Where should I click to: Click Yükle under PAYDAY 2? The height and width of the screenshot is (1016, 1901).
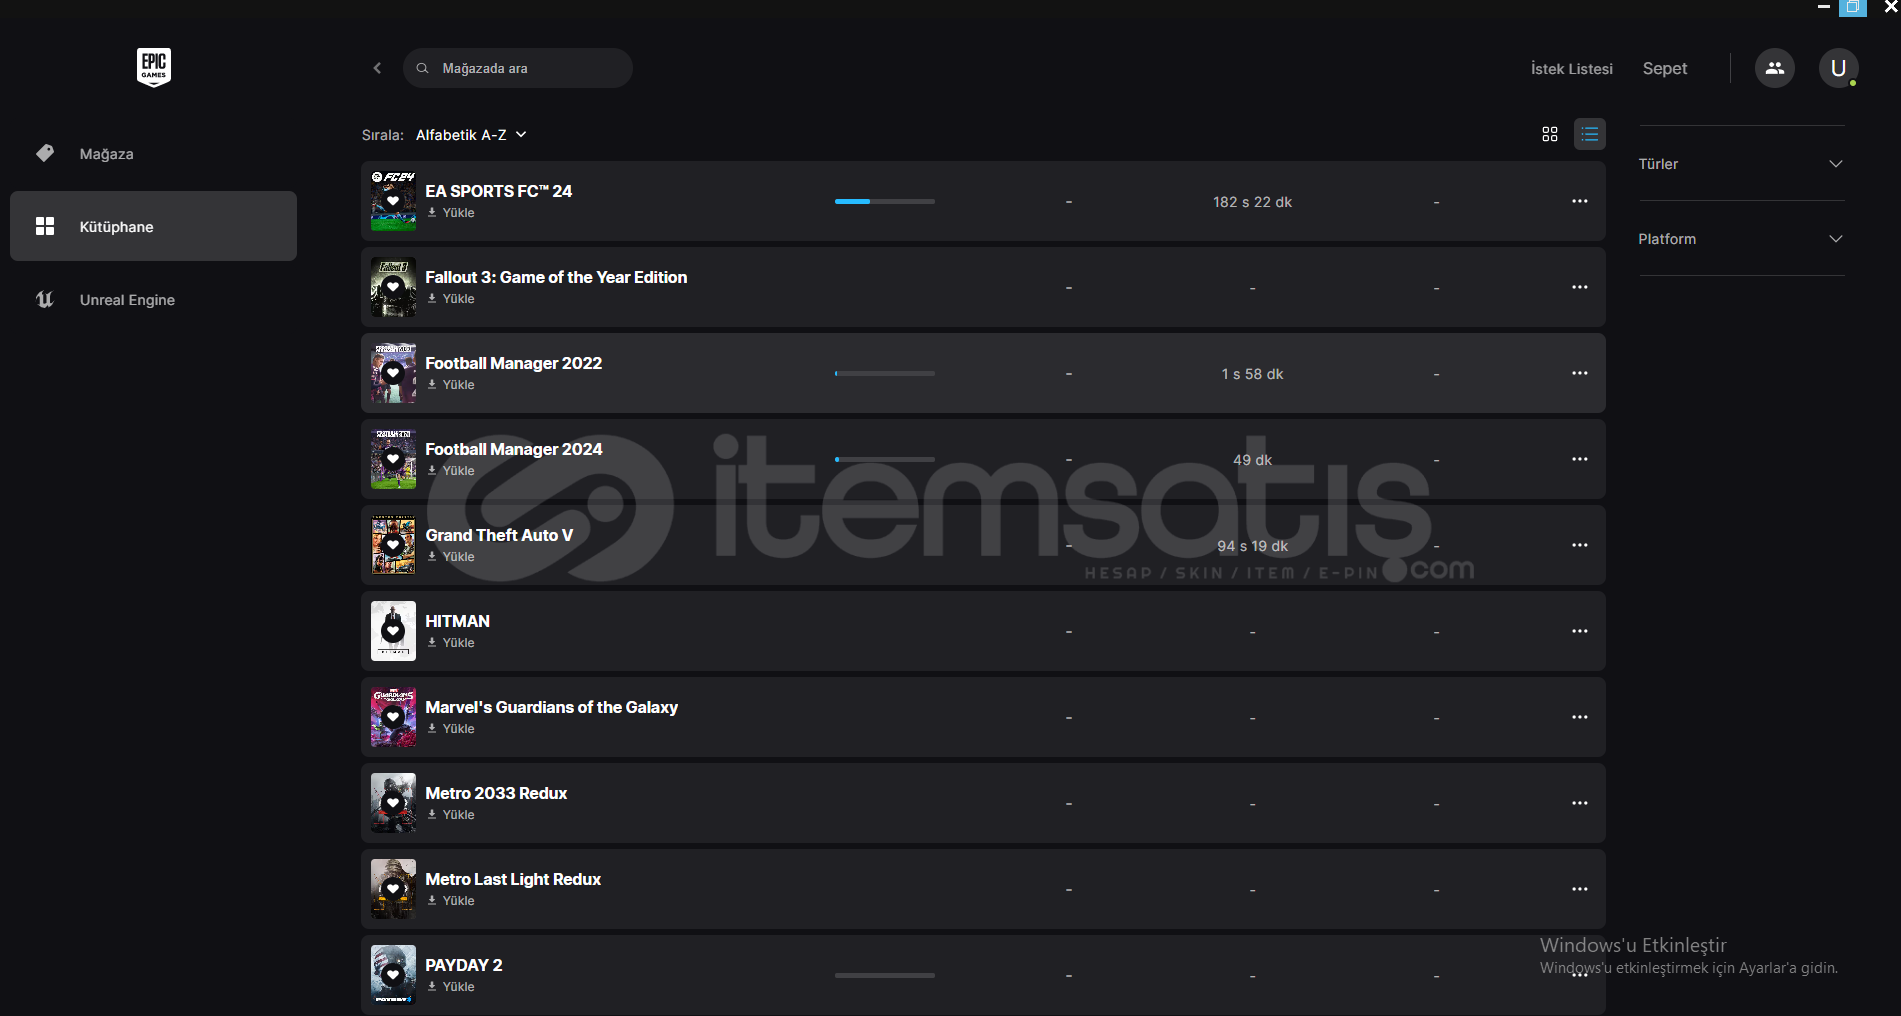pos(451,987)
